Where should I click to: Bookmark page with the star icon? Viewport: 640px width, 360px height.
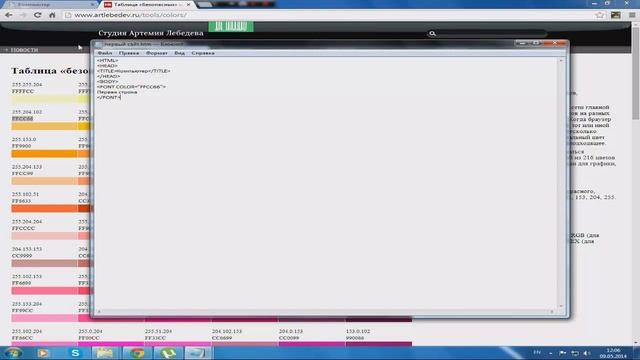point(600,15)
